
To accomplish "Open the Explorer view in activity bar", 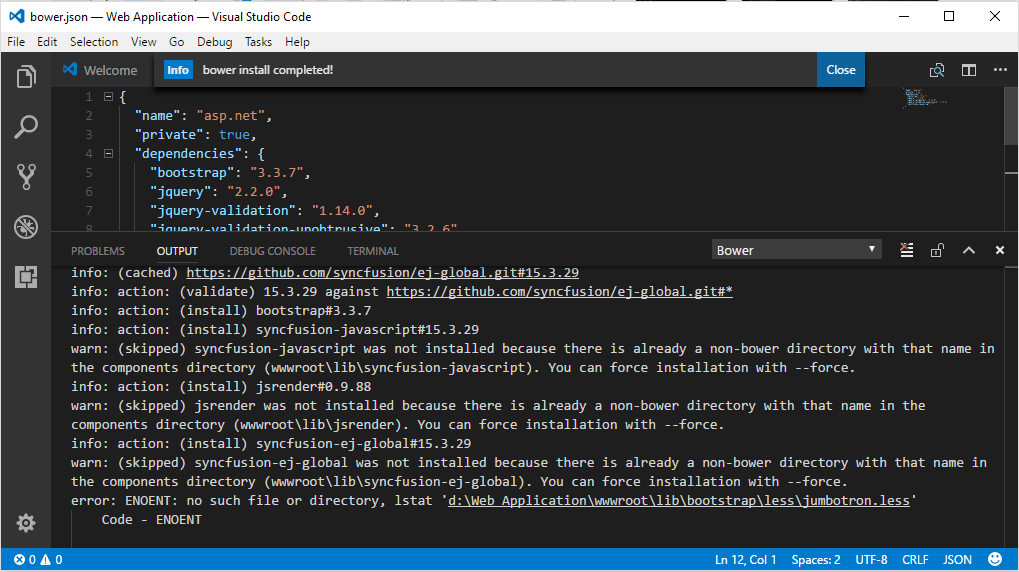I will tap(26, 77).
